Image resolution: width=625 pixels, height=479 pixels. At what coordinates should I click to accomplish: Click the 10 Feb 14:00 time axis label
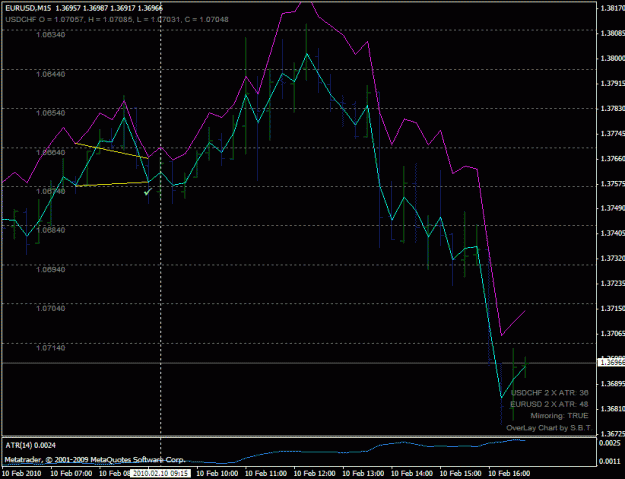pos(412,473)
